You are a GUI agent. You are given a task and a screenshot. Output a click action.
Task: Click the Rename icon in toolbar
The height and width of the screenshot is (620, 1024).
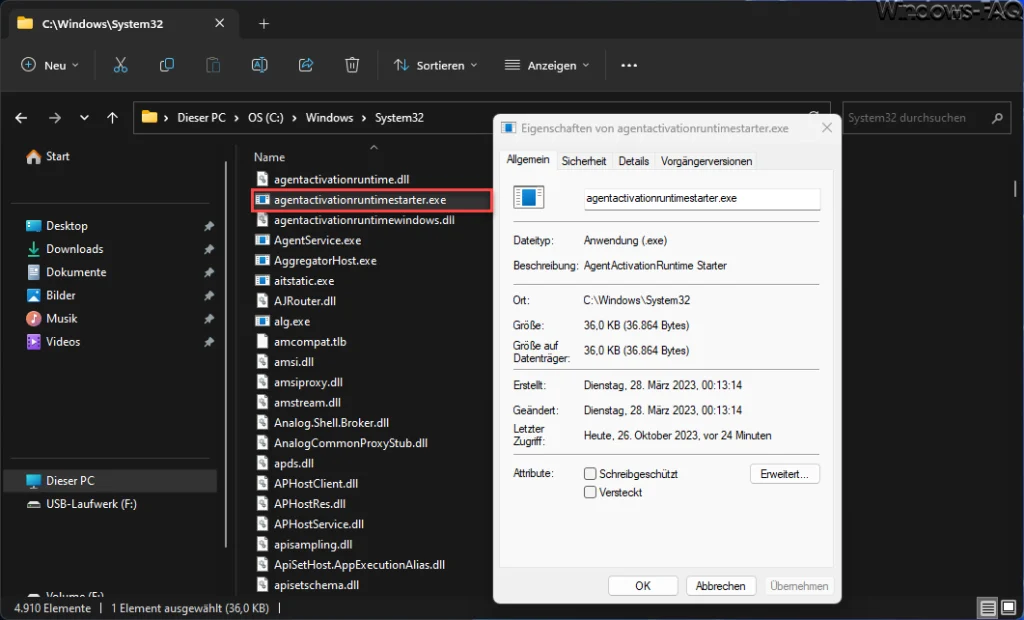259,65
